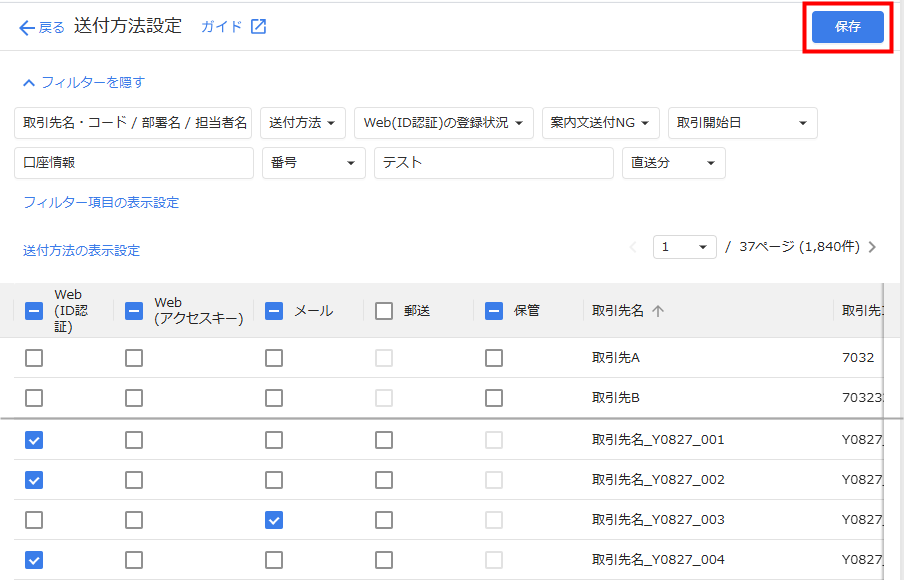Uncheck Web(ID認証) for 取引先名_Y0827_001
The image size is (904, 580).
coord(34,440)
